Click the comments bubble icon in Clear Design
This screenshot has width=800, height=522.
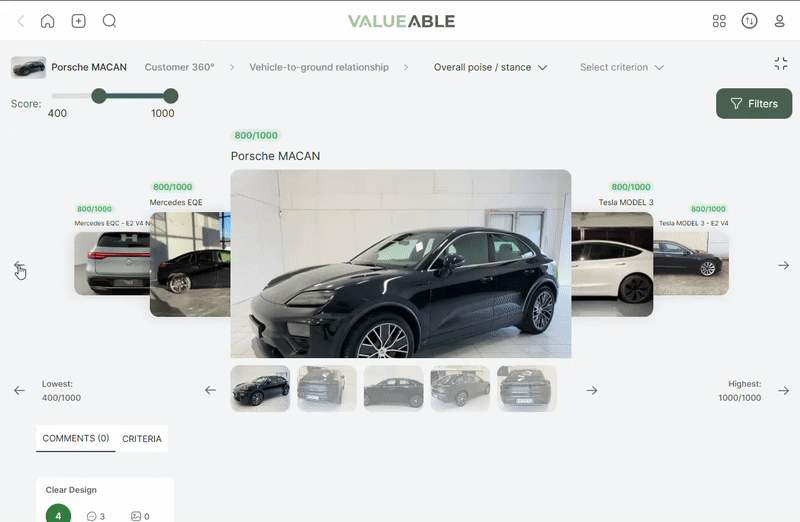tap(92, 516)
